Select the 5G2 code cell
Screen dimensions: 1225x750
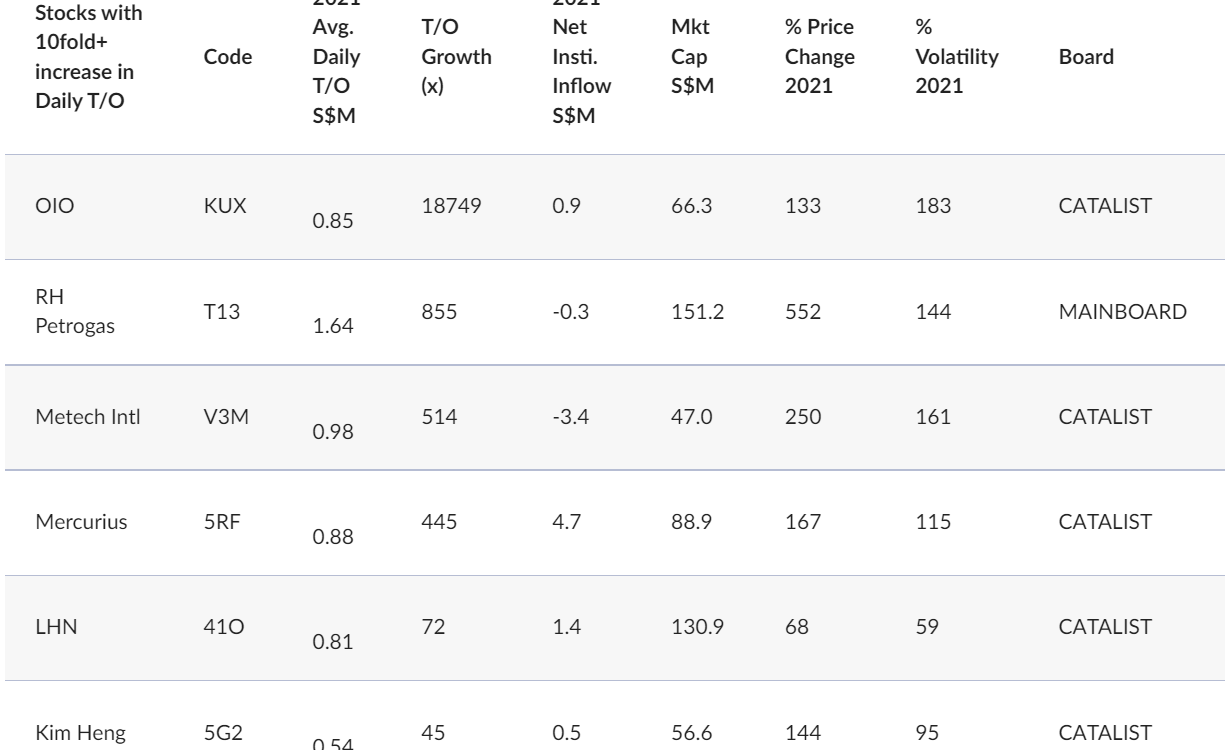tap(217, 732)
